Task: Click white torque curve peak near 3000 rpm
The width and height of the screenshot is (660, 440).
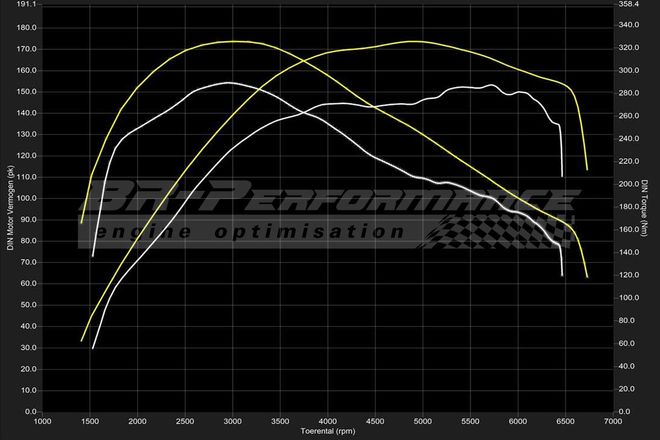Action: (228, 83)
